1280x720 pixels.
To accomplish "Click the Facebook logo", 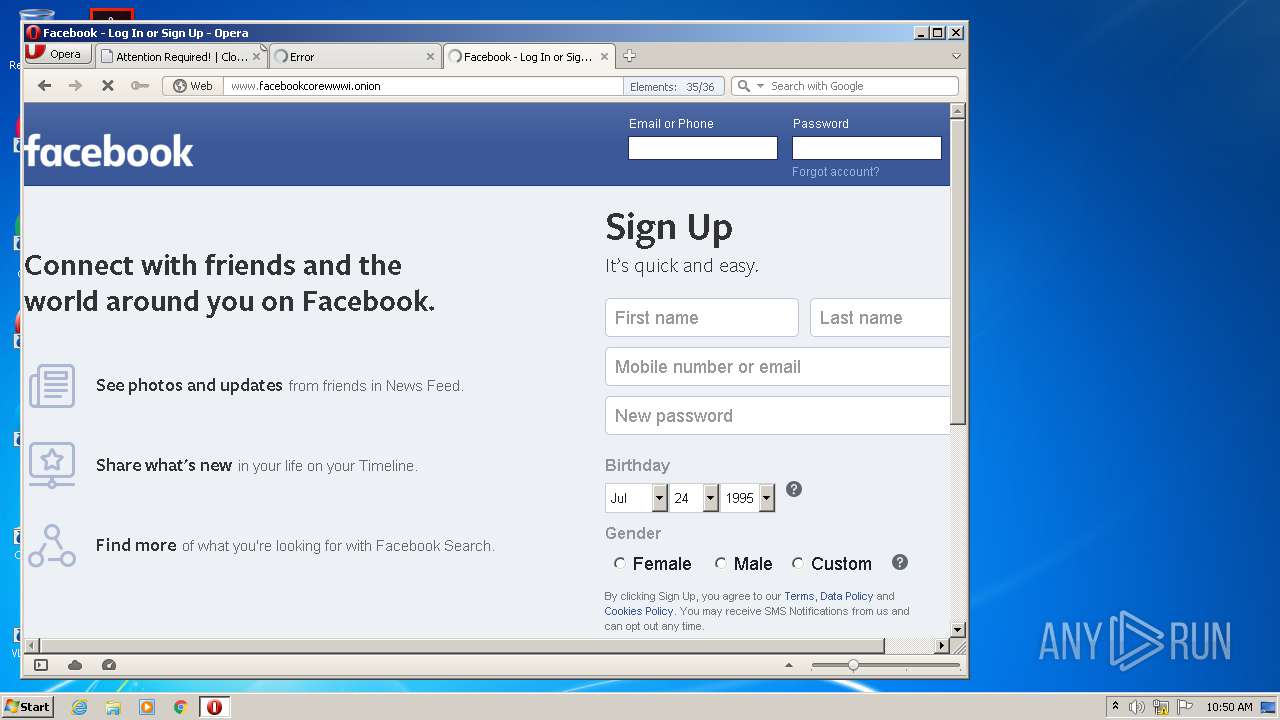I will pos(109,151).
